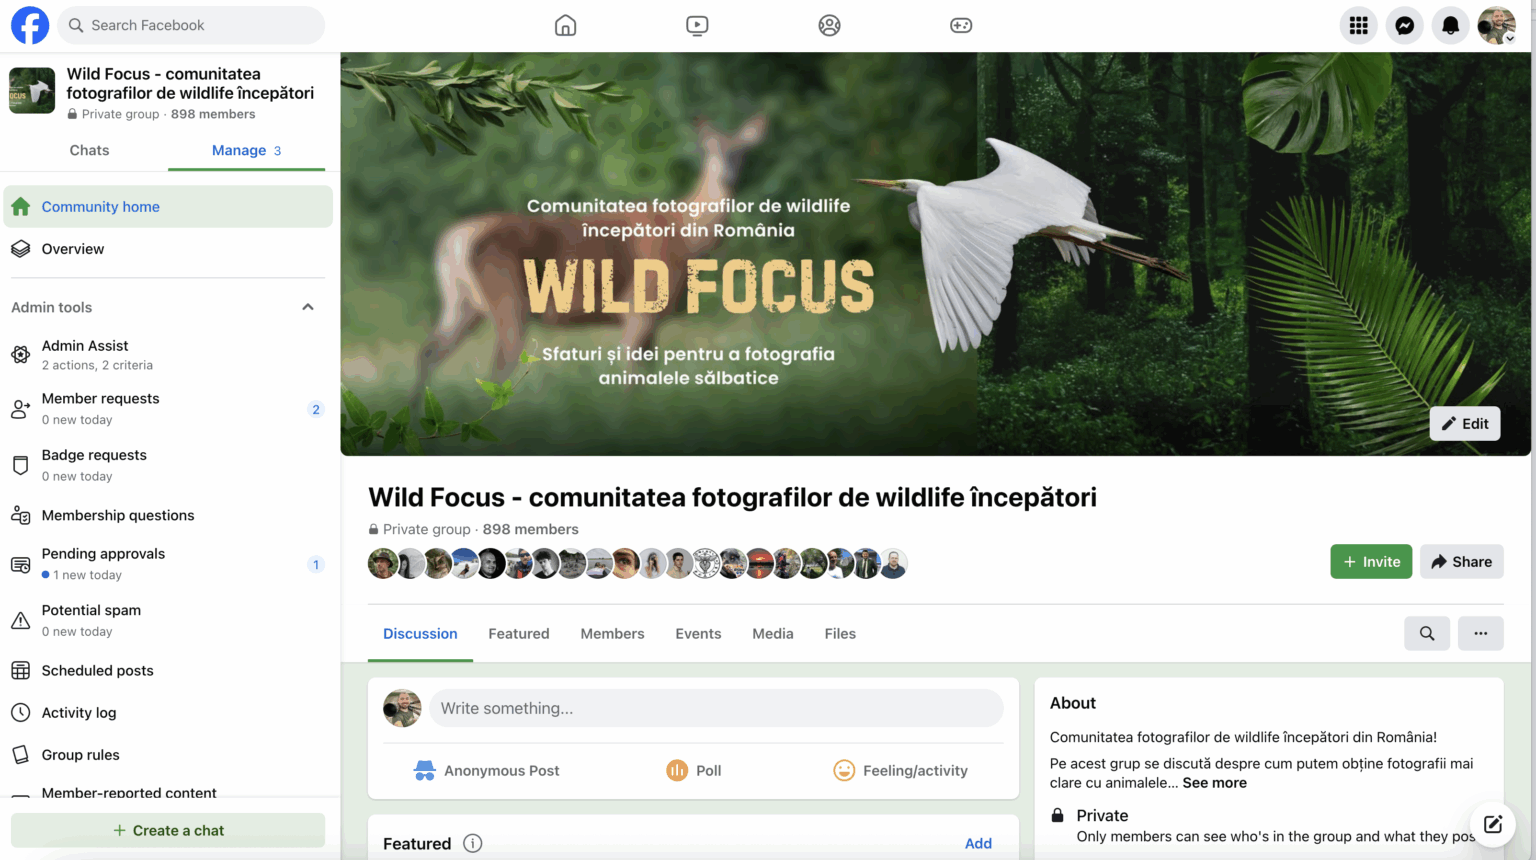Click the Featured info icon
The width and height of the screenshot is (1536, 860).
click(473, 843)
